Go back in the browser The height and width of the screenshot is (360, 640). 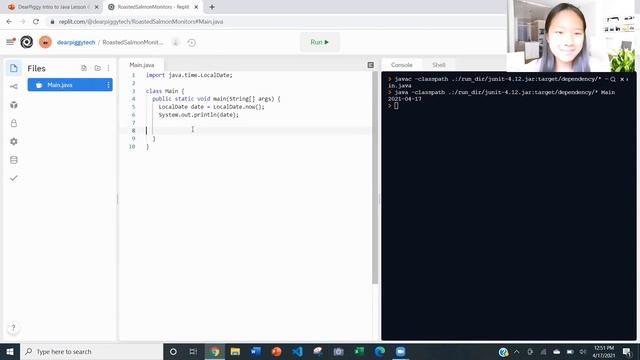coord(9,22)
